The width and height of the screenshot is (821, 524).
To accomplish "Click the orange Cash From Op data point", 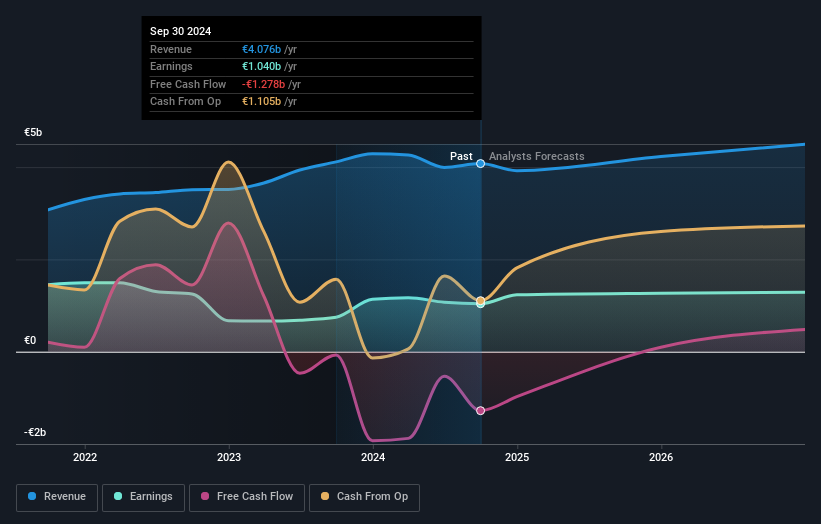I will pyautogui.click(x=480, y=300).
